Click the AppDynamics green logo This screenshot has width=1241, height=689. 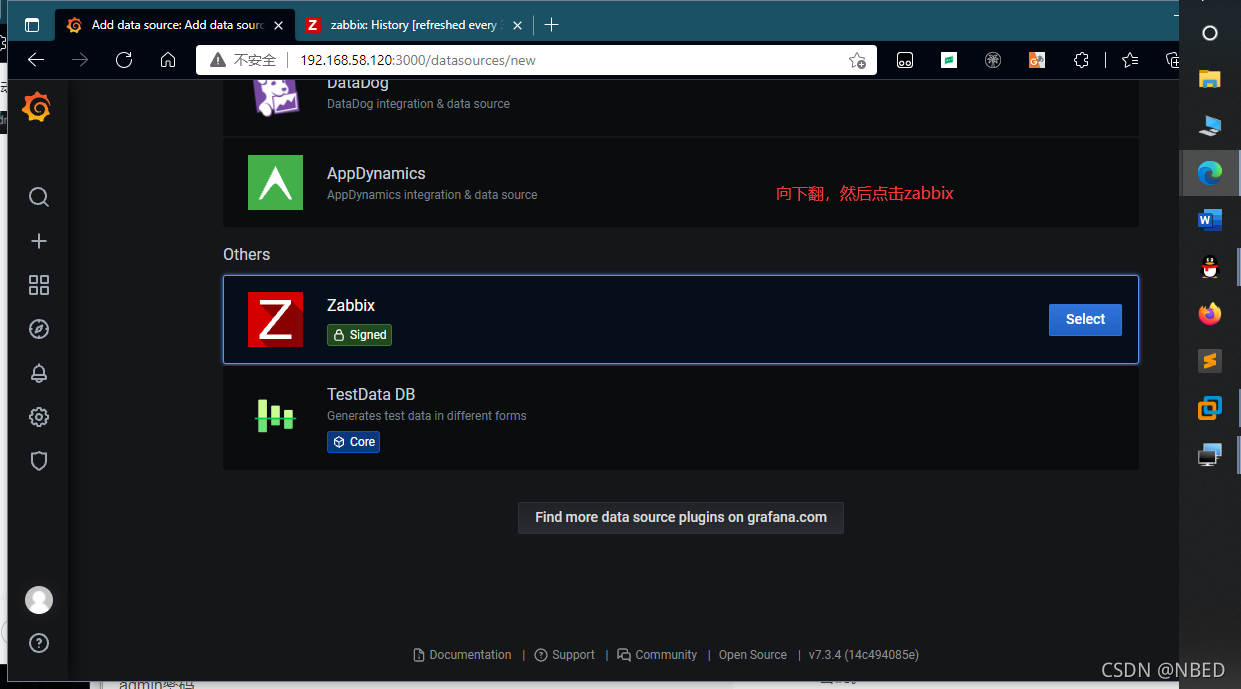coord(275,182)
